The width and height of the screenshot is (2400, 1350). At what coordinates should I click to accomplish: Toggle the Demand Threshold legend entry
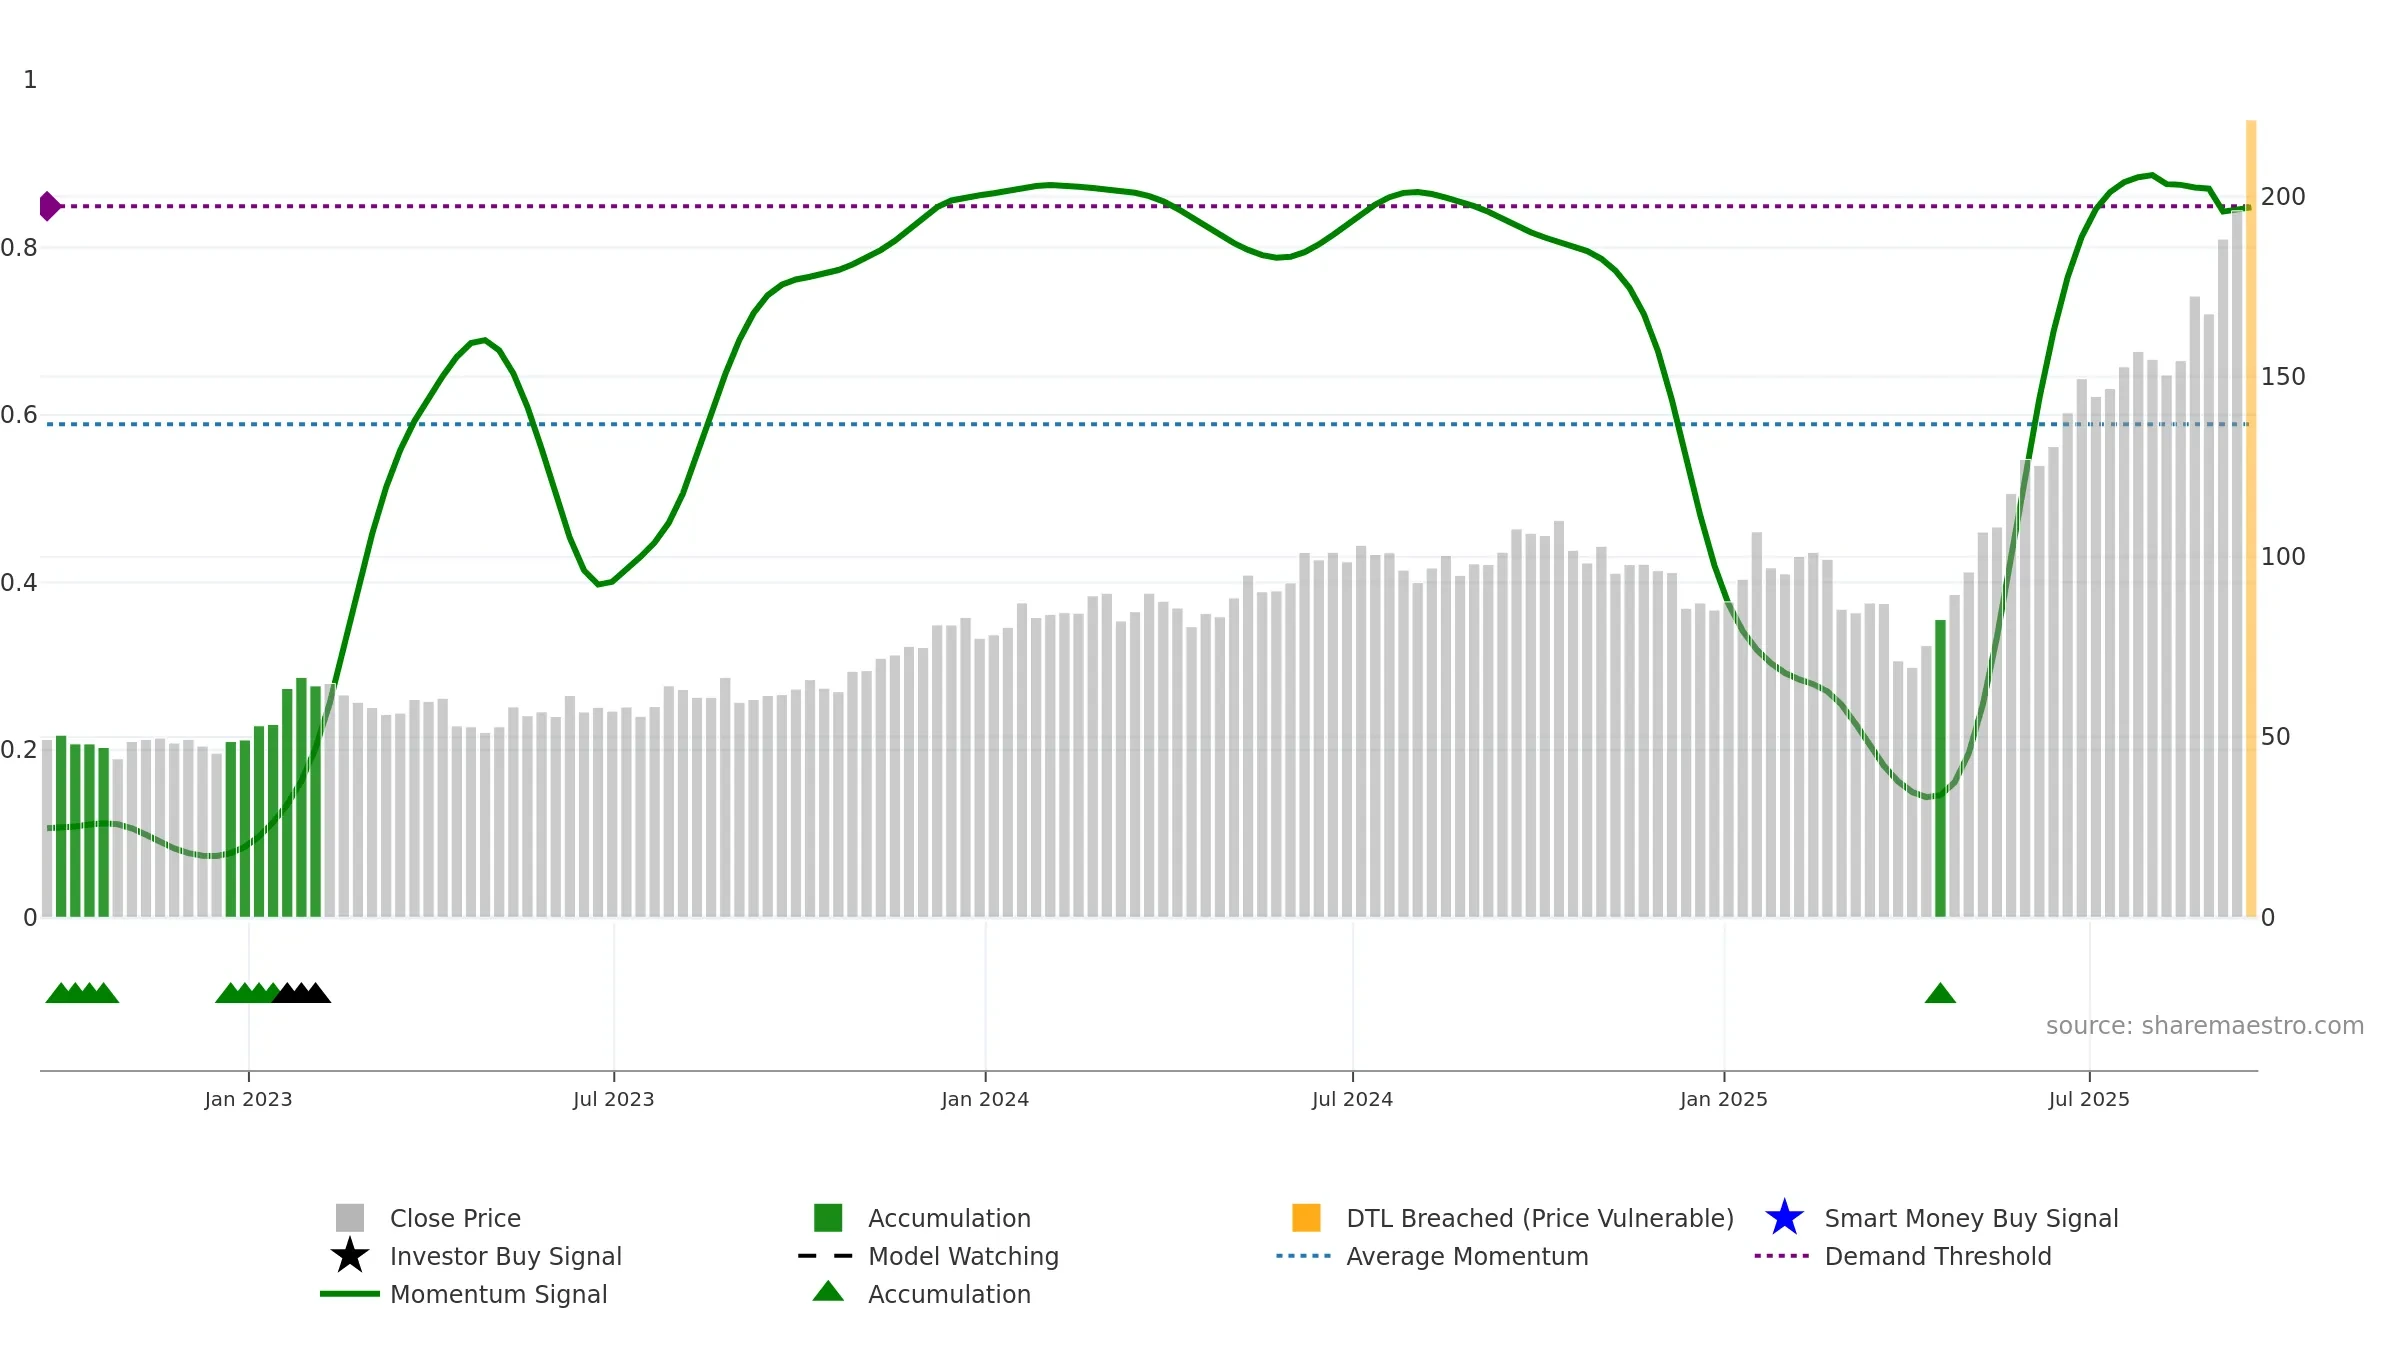point(1903,1256)
